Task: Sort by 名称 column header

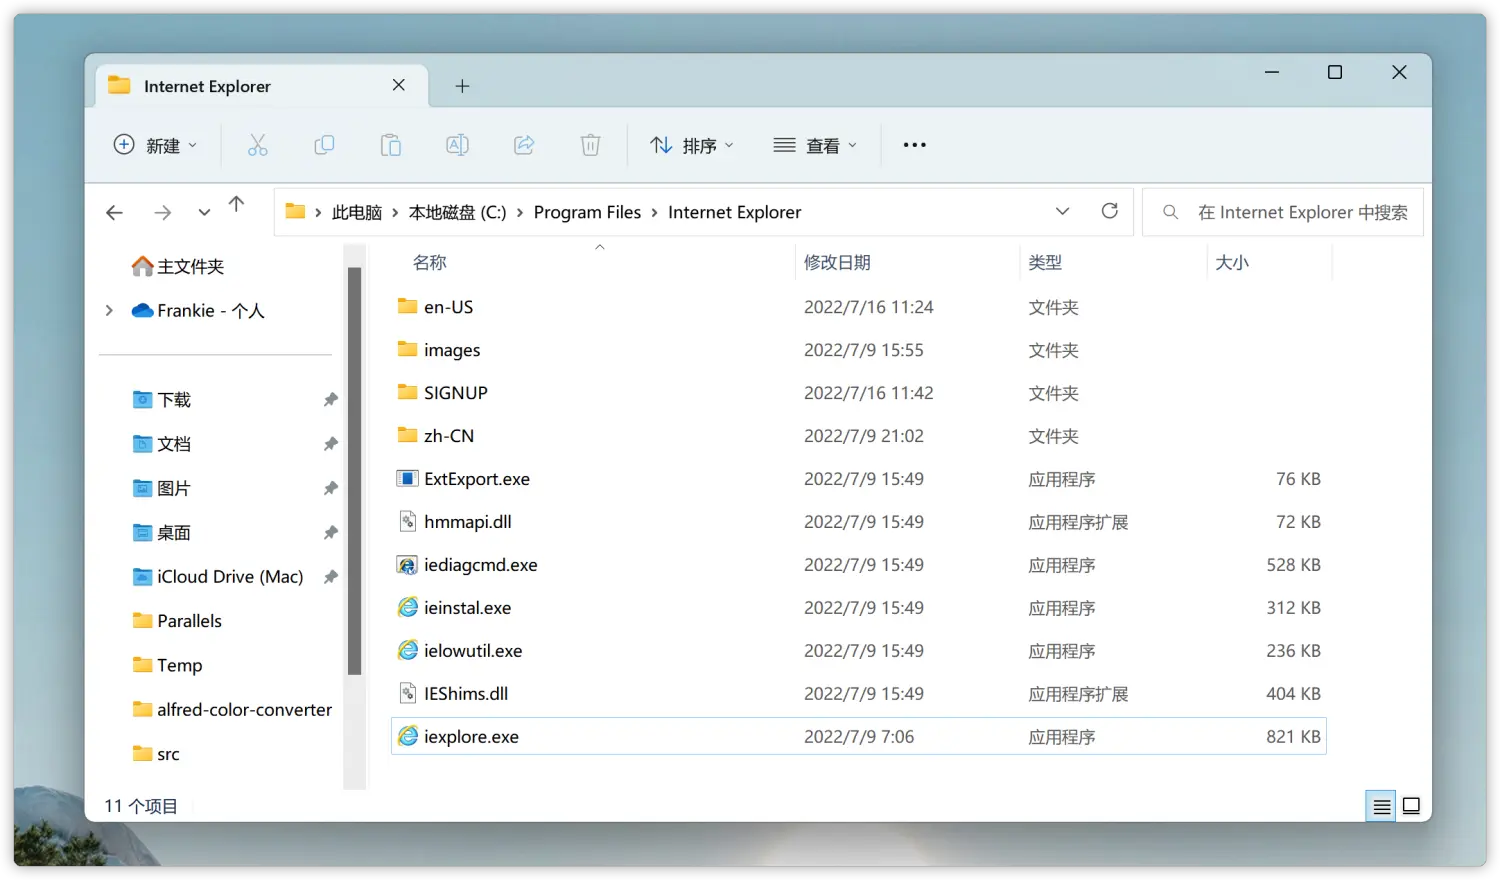Action: click(430, 262)
